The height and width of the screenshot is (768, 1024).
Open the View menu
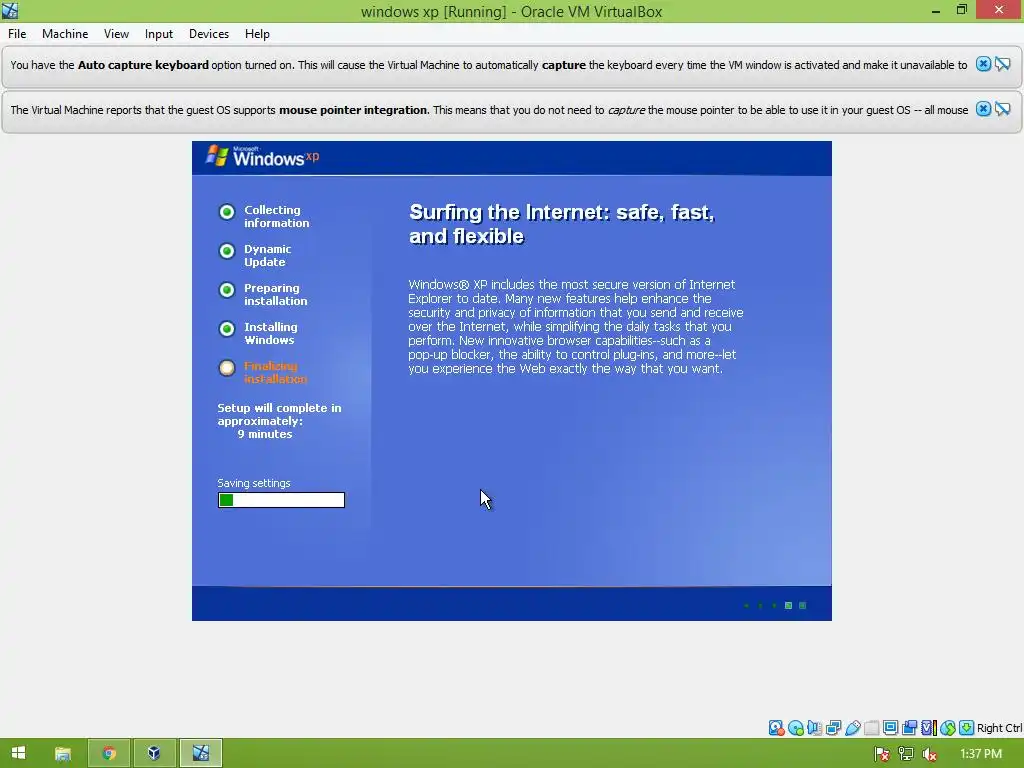click(116, 34)
